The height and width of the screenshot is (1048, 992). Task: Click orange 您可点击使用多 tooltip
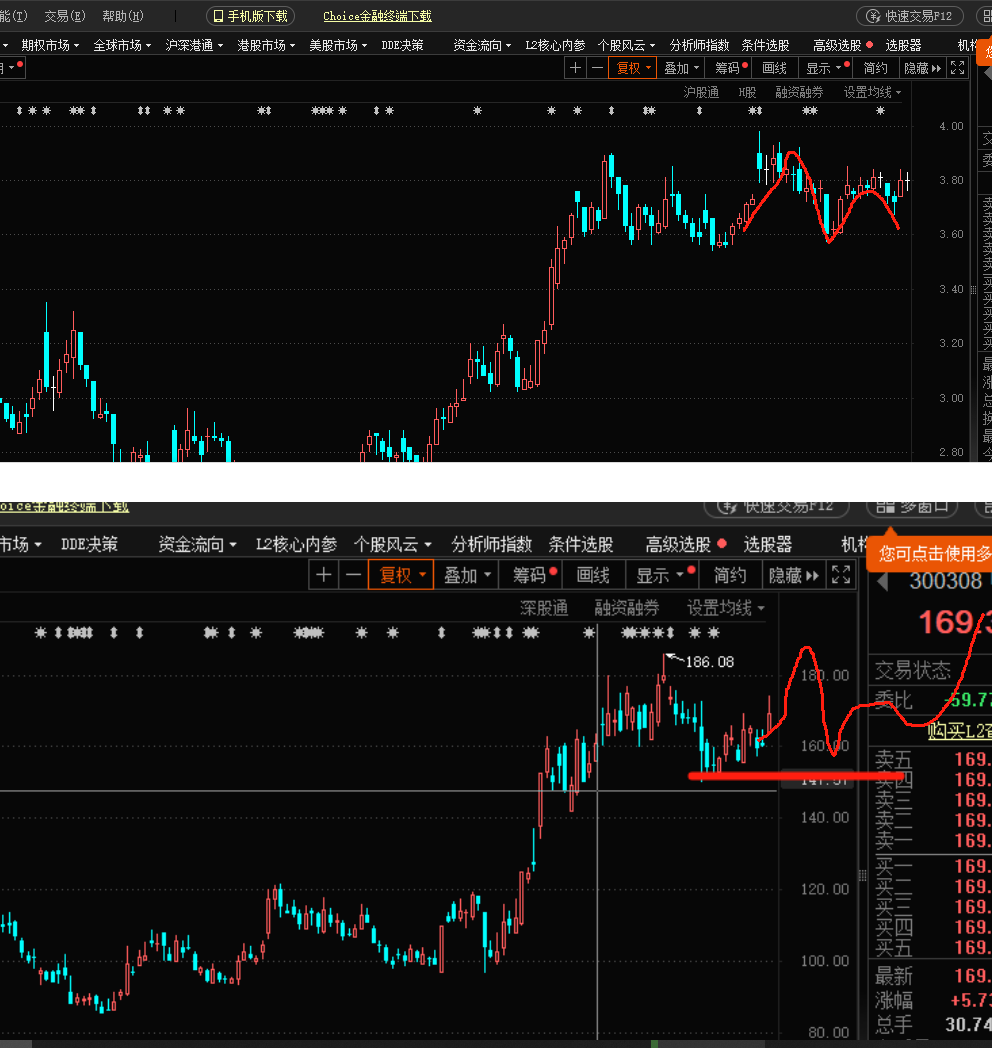[x=929, y=553]
